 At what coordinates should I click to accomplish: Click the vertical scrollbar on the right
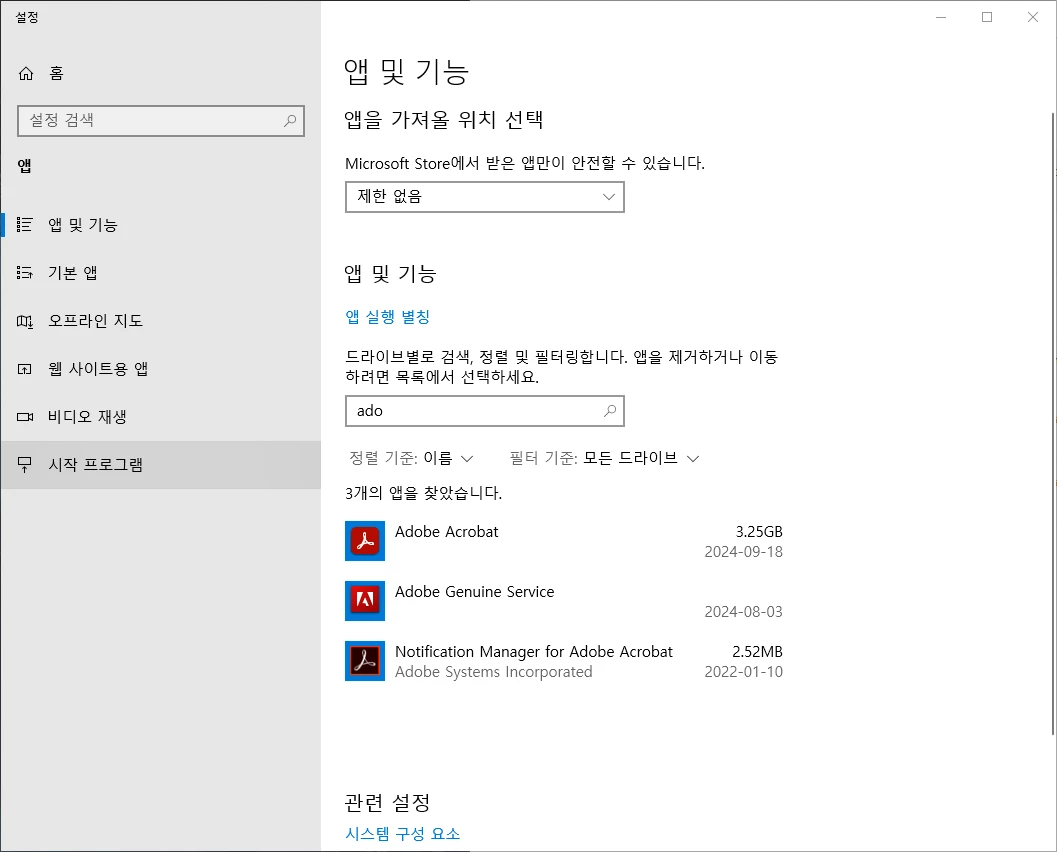[x=1052, y=423]
